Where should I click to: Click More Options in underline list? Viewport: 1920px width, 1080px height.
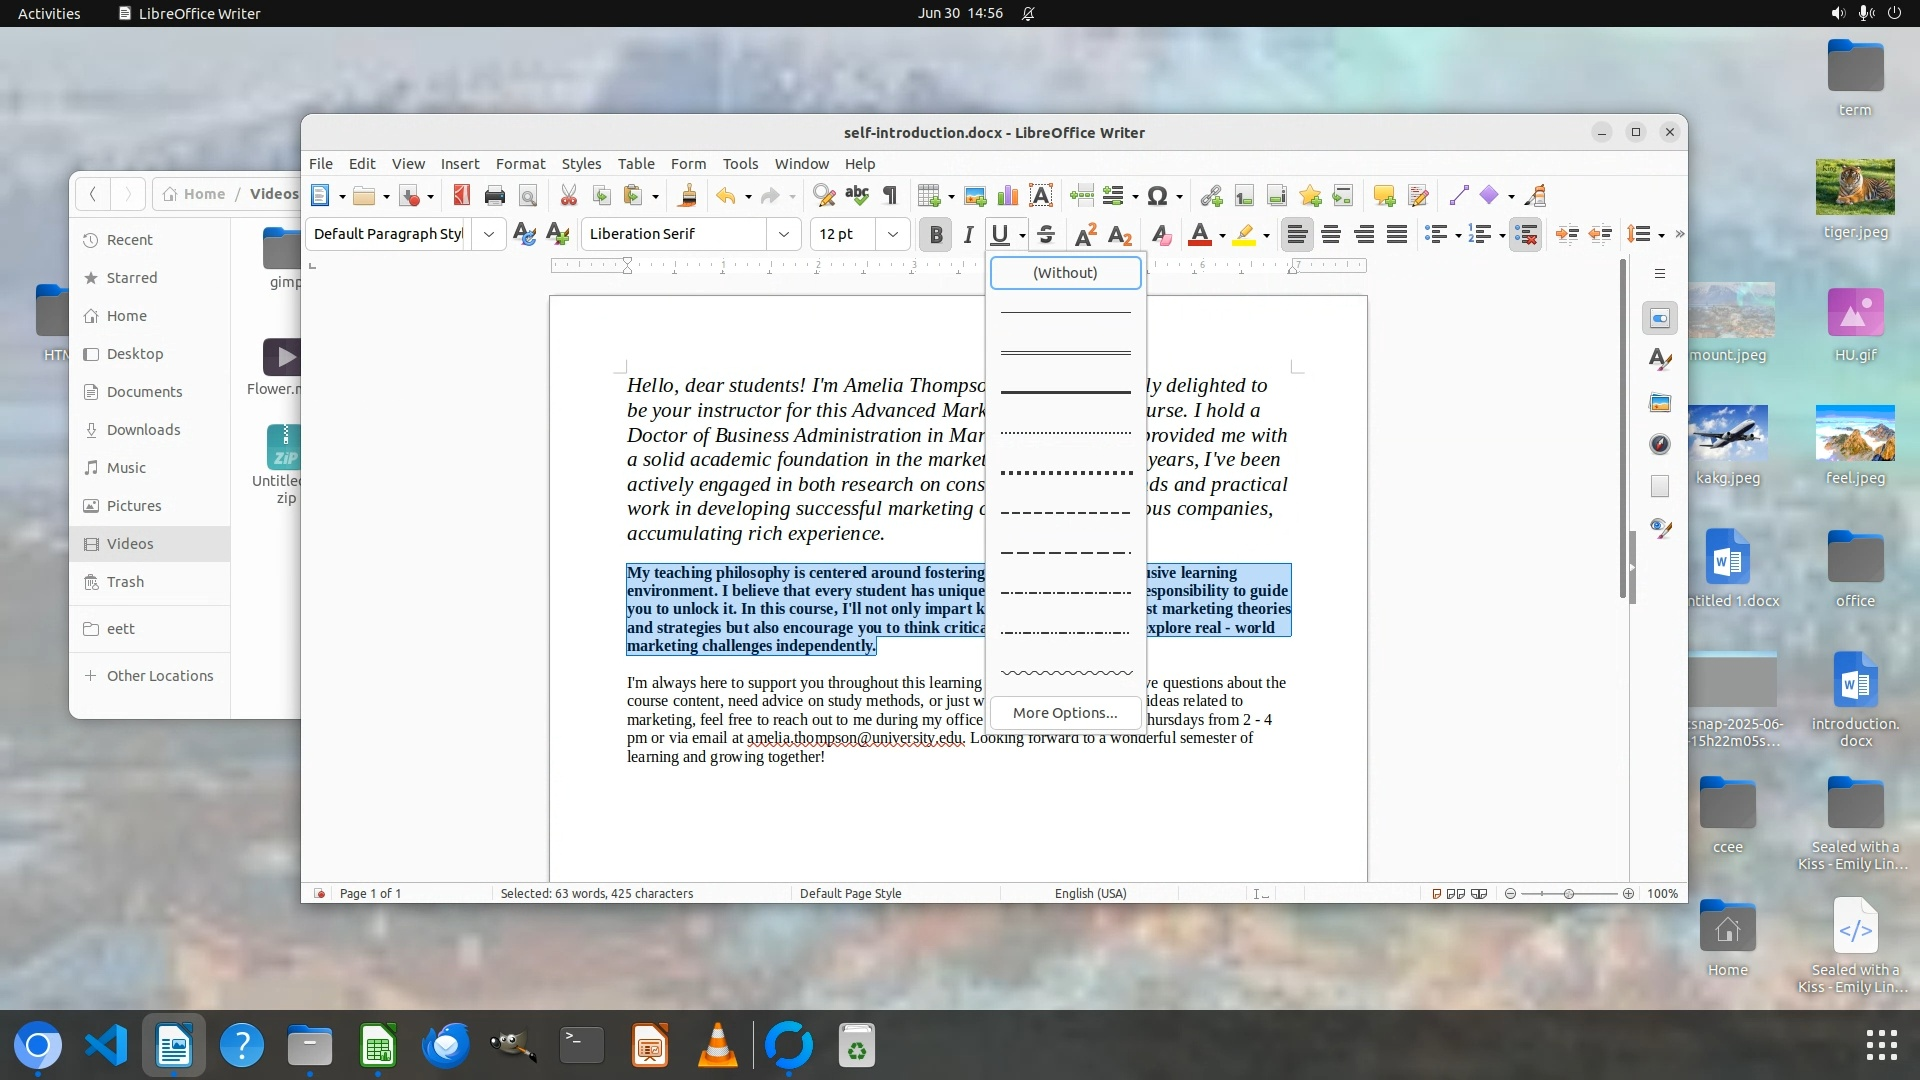pos(1065,713)
